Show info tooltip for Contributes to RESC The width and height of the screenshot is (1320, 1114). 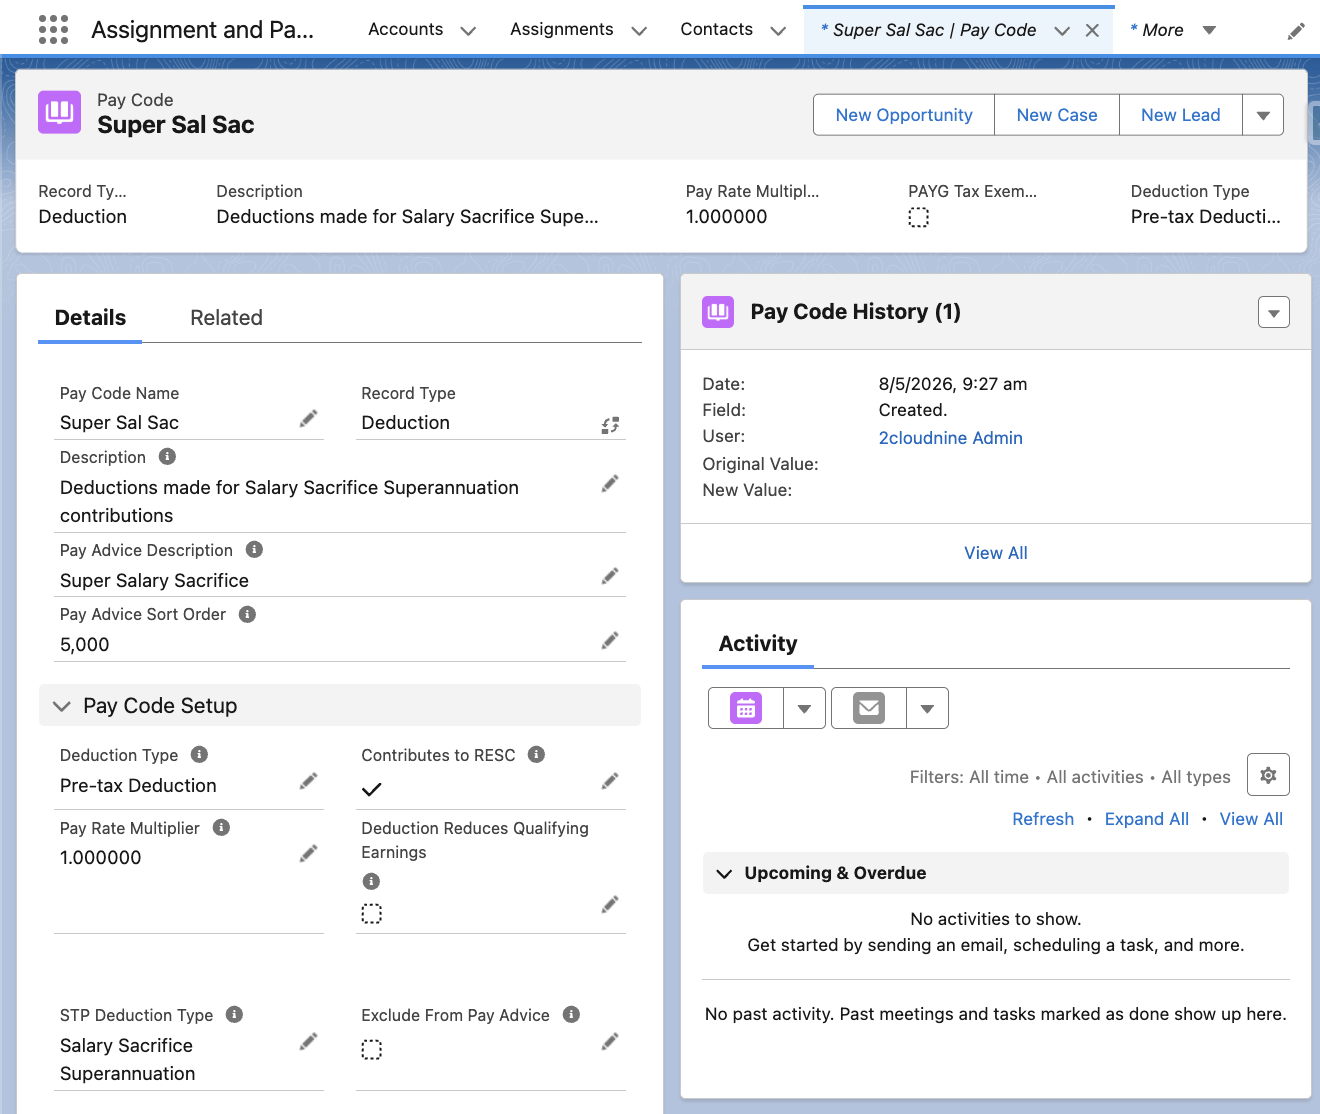pos(536,754)
